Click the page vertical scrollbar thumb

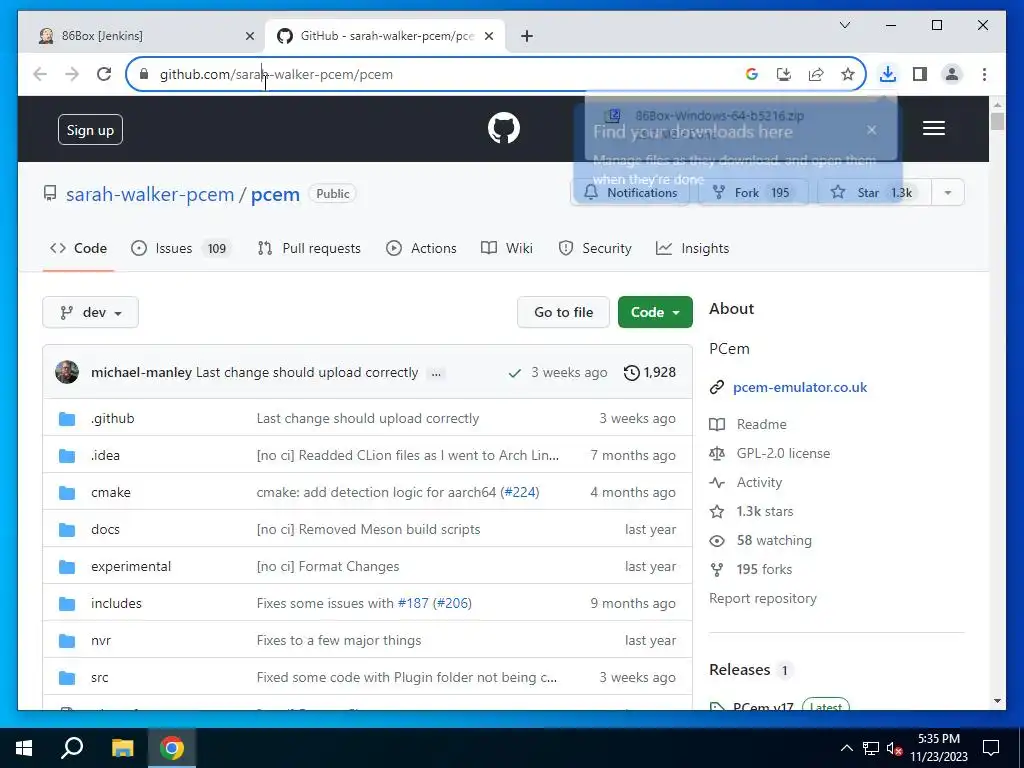pos(997,121)
